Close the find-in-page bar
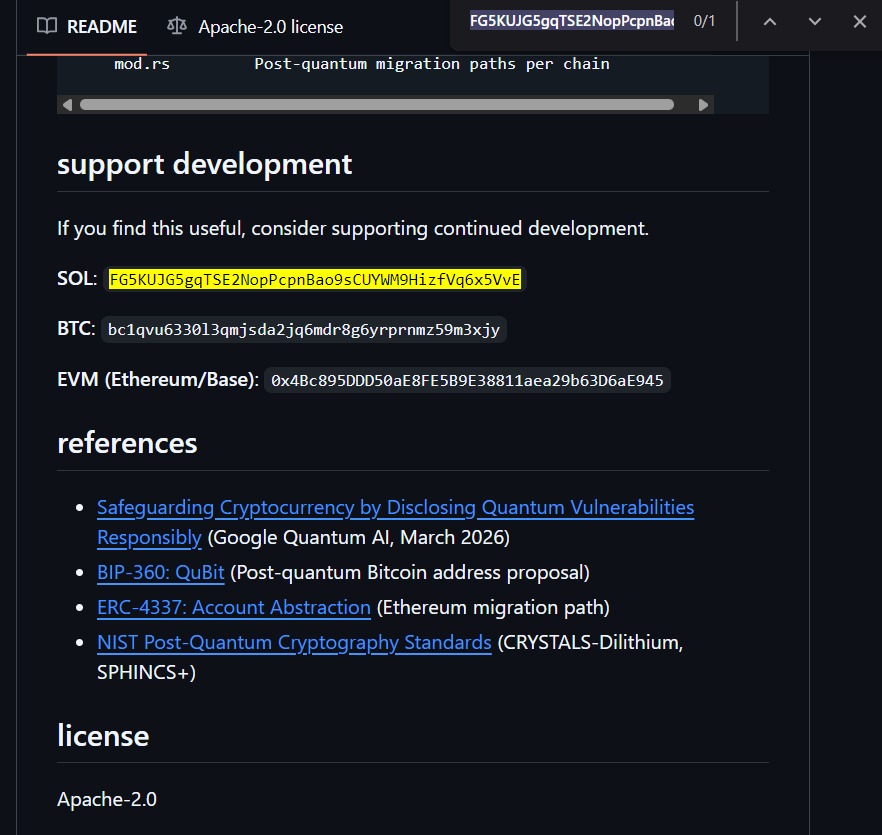This screenshot has width=882, height=835. pos(860,22)
